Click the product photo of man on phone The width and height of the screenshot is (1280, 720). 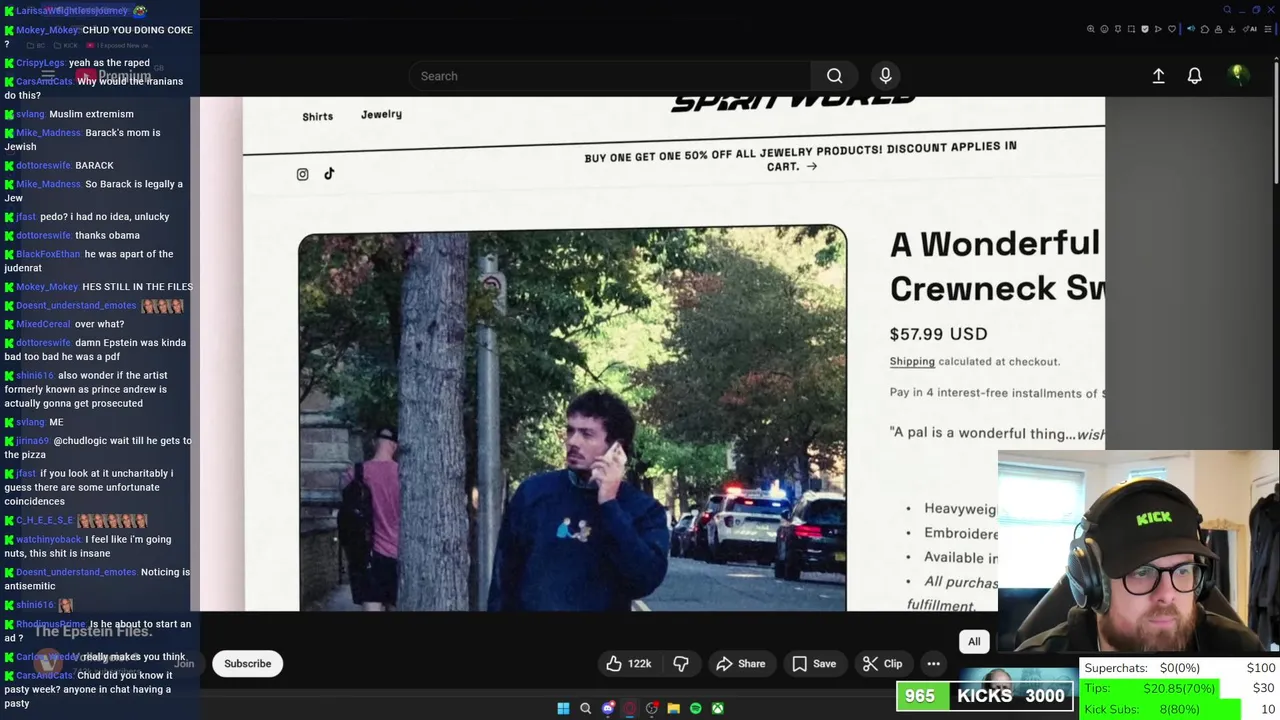[572, 418]
